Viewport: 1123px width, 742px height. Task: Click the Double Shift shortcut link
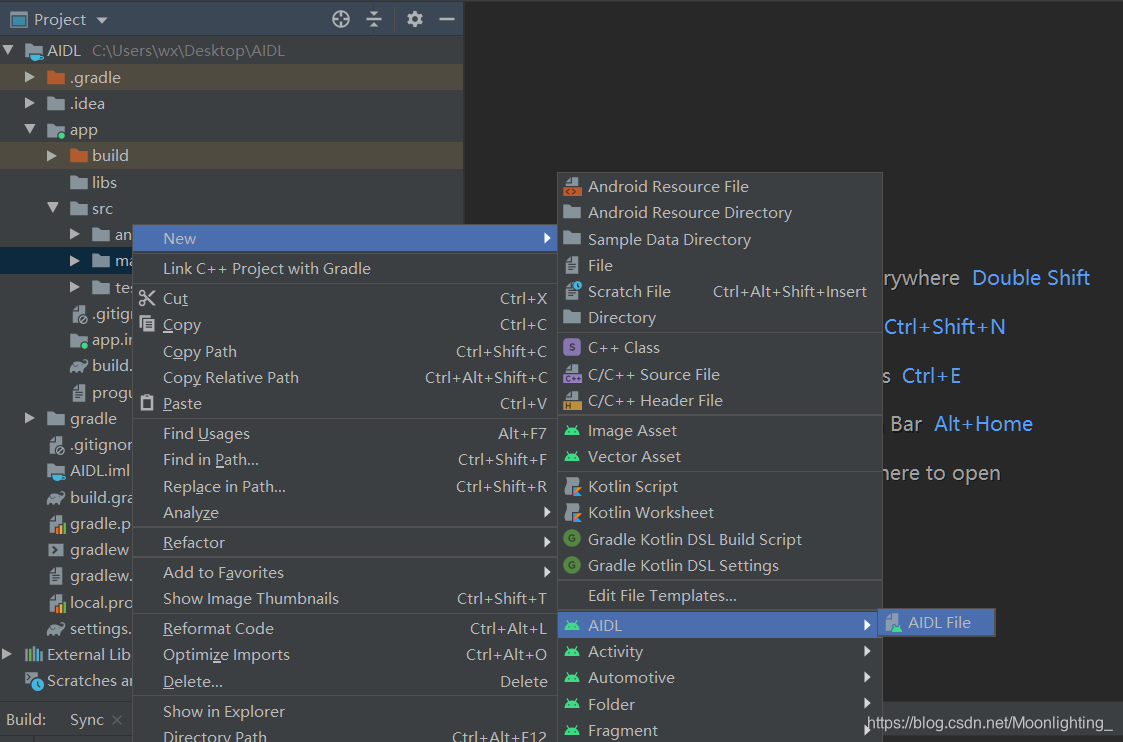click(1031, 278)
